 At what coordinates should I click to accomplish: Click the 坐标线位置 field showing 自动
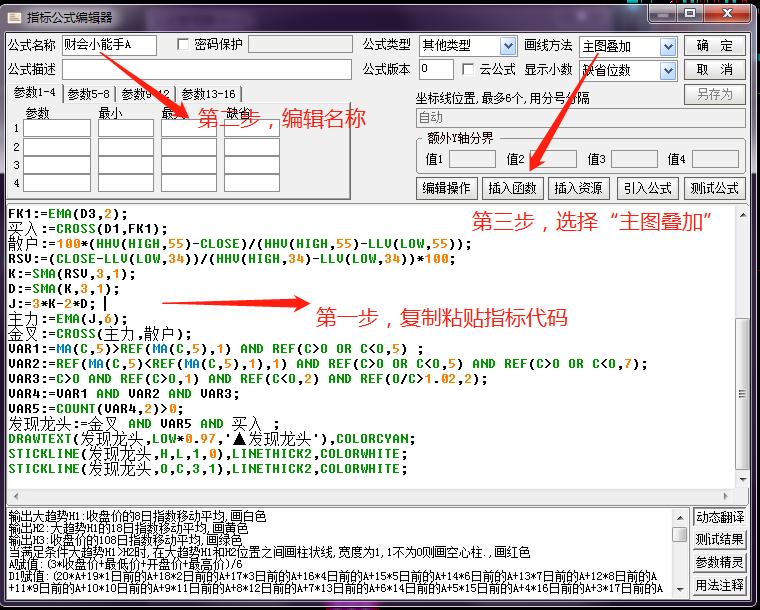[x=580, y=118]
